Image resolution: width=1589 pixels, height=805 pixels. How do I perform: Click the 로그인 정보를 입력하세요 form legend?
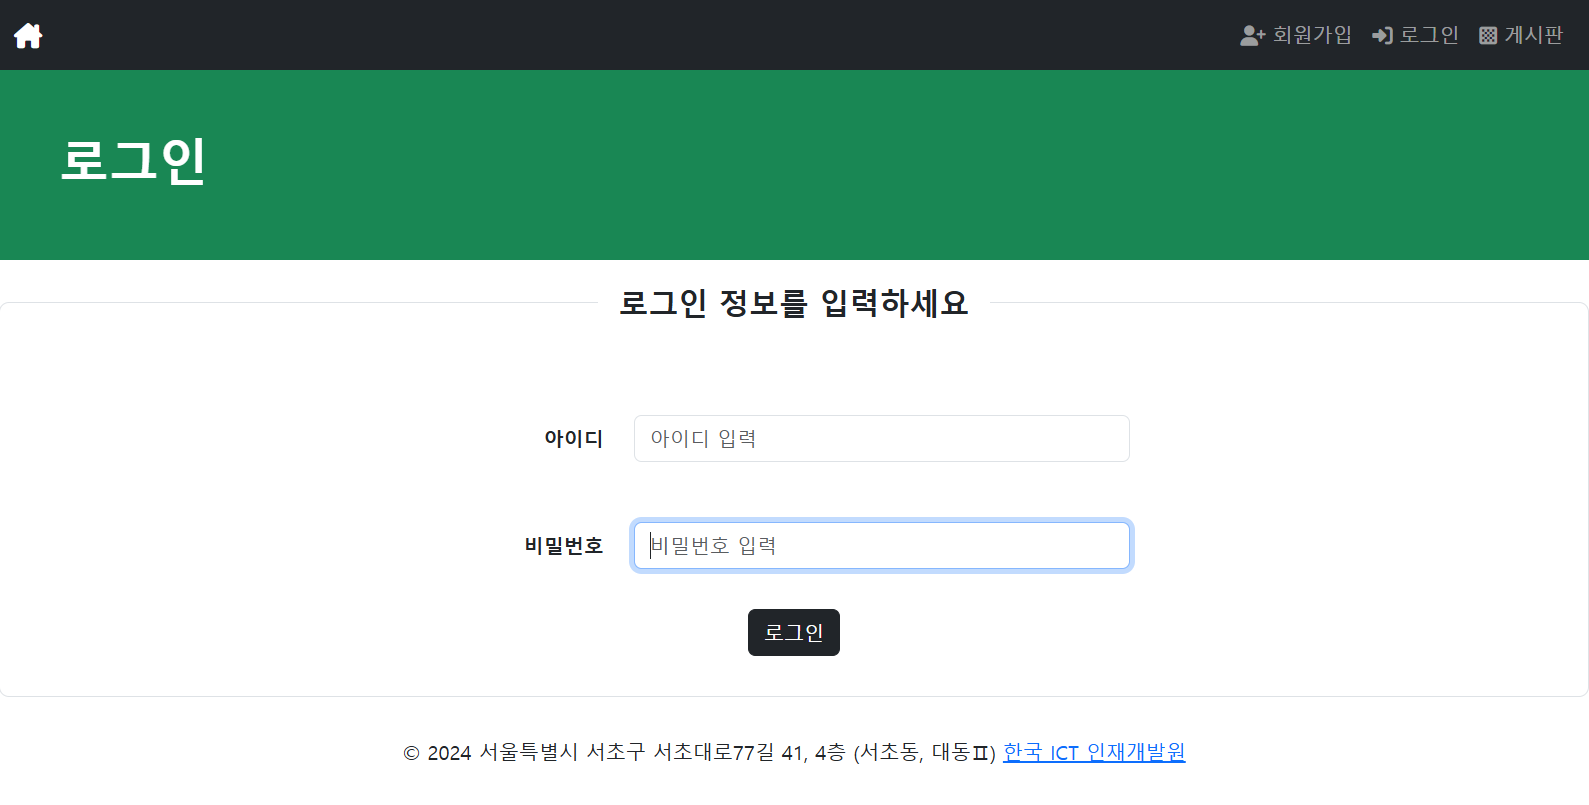click(x=793, y=303)
